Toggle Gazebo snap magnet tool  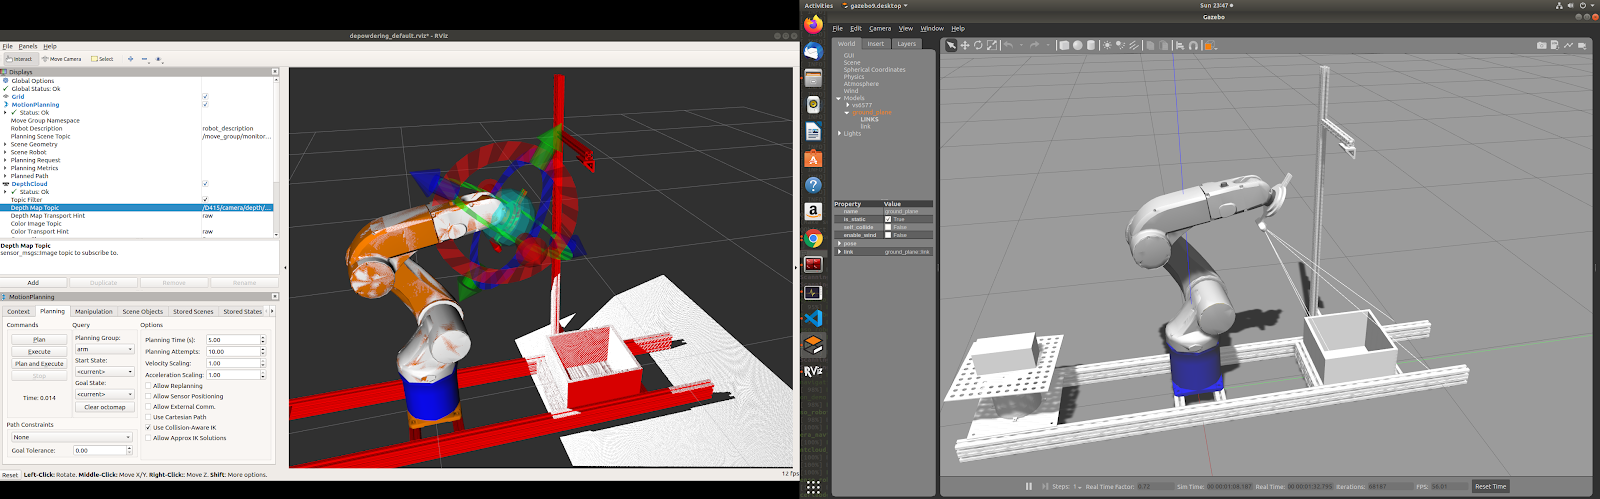coord(1193,45)
